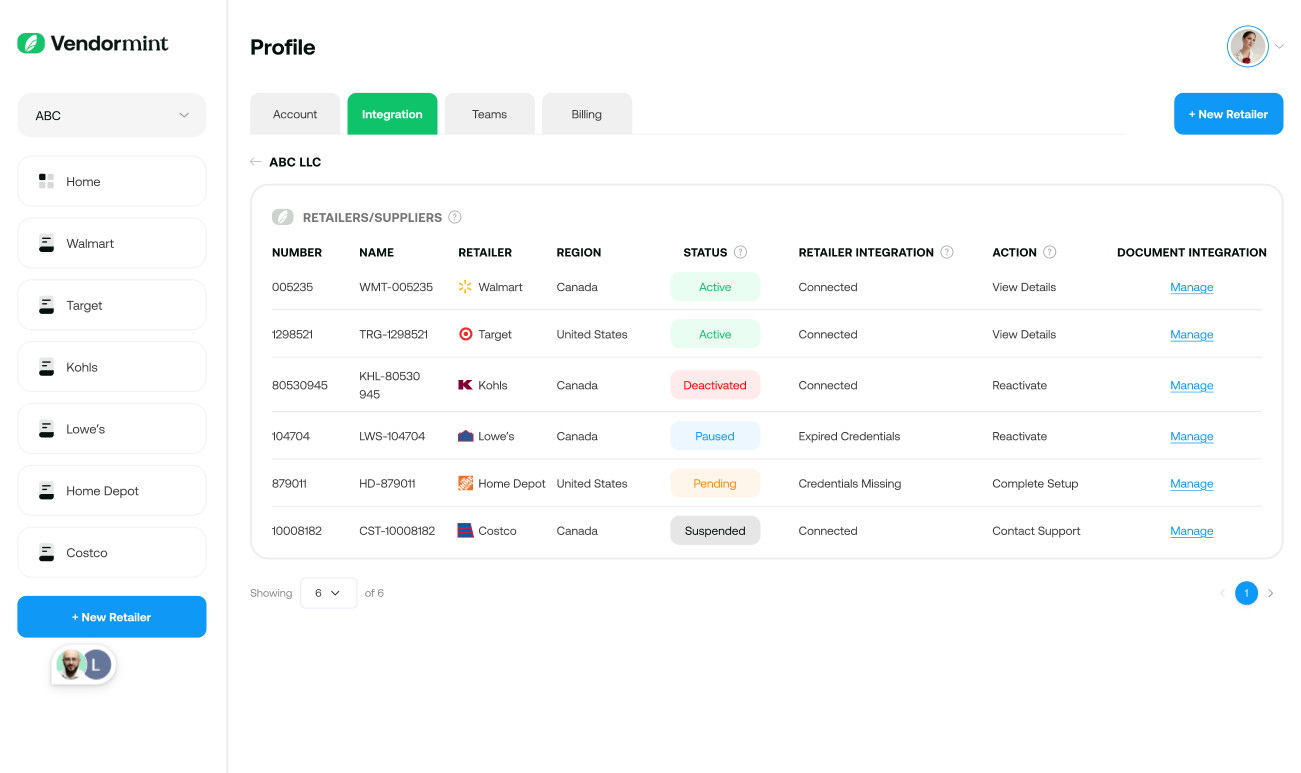Click the Home sidebar icon
Screen dimensions: 1301x773
tap(46, 181)
